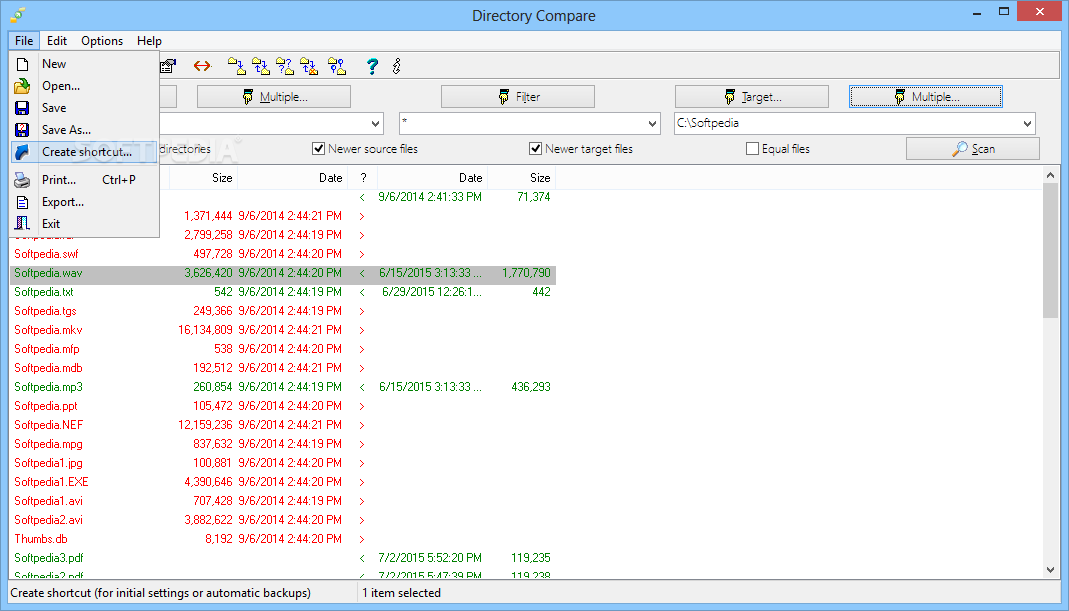Click the source-side Multiple... button
1069x611 pixels.
(274, 97)
